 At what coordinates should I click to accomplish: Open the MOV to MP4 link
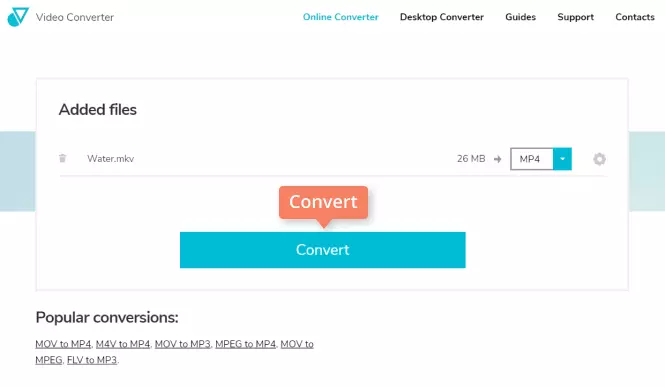63,344
